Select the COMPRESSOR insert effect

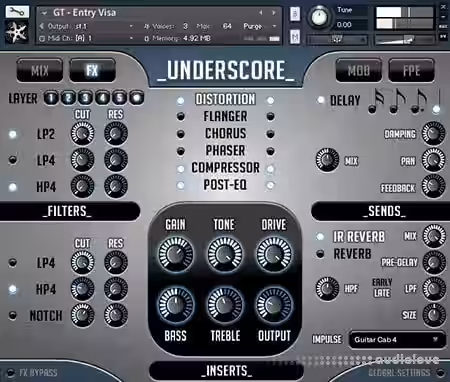coord(225,168)
